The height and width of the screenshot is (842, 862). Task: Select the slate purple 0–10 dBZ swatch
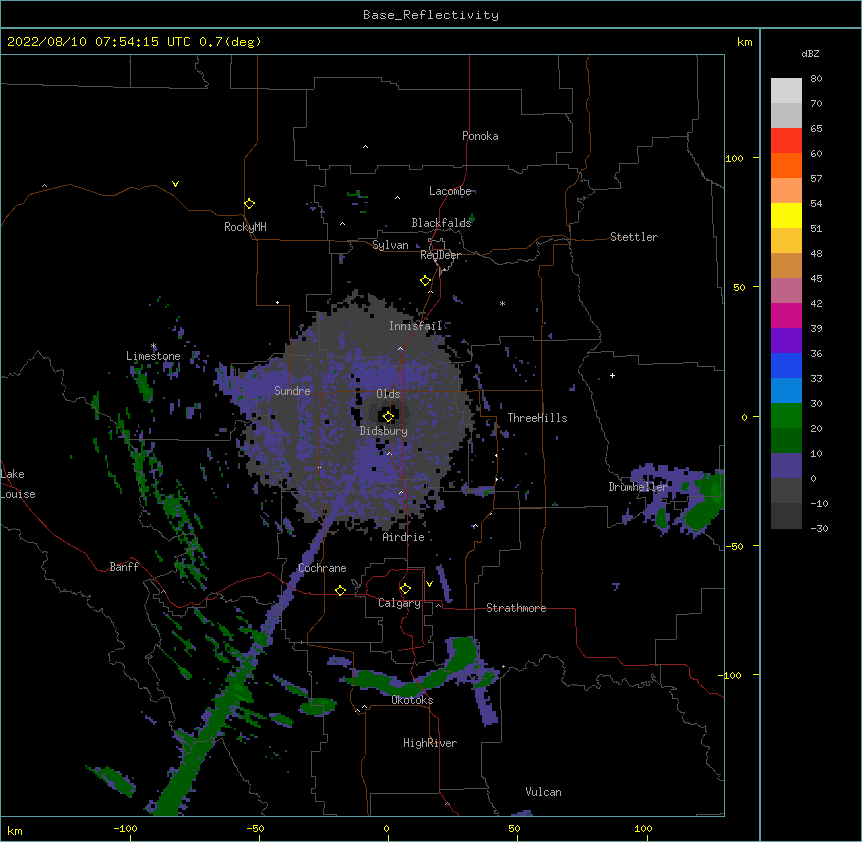coord(786,466)
